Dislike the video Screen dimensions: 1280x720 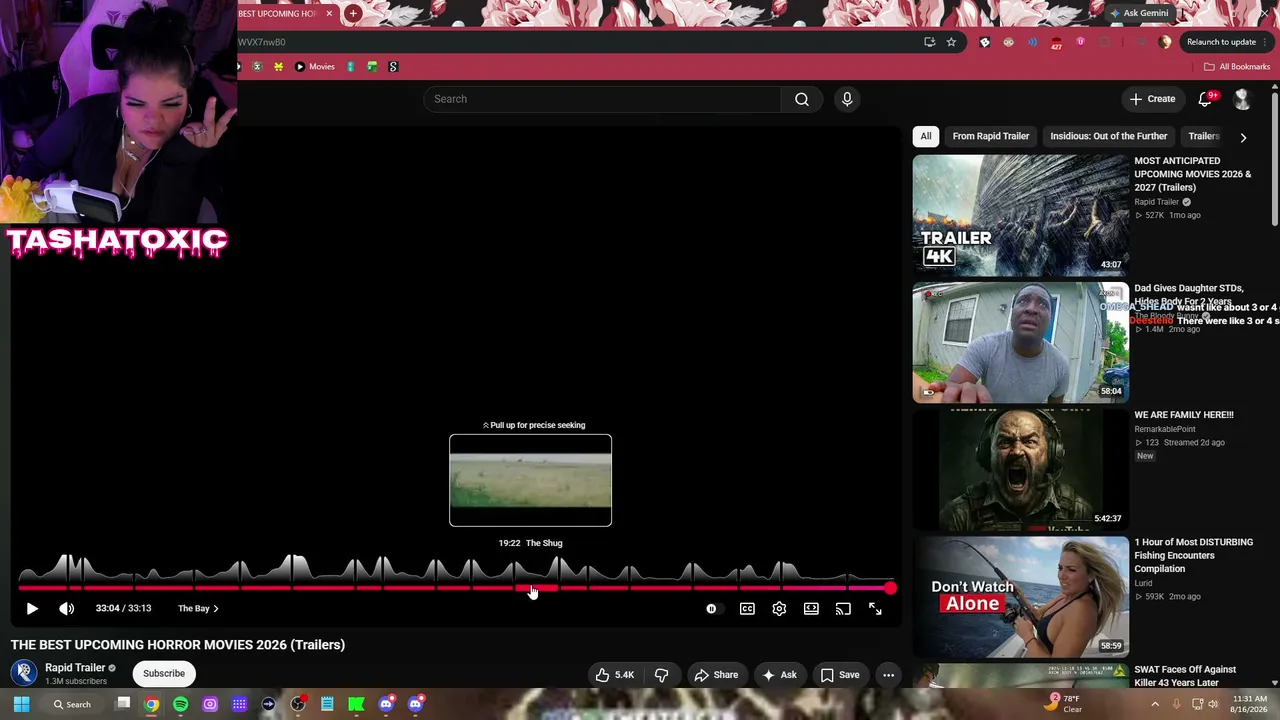(661, 675)
